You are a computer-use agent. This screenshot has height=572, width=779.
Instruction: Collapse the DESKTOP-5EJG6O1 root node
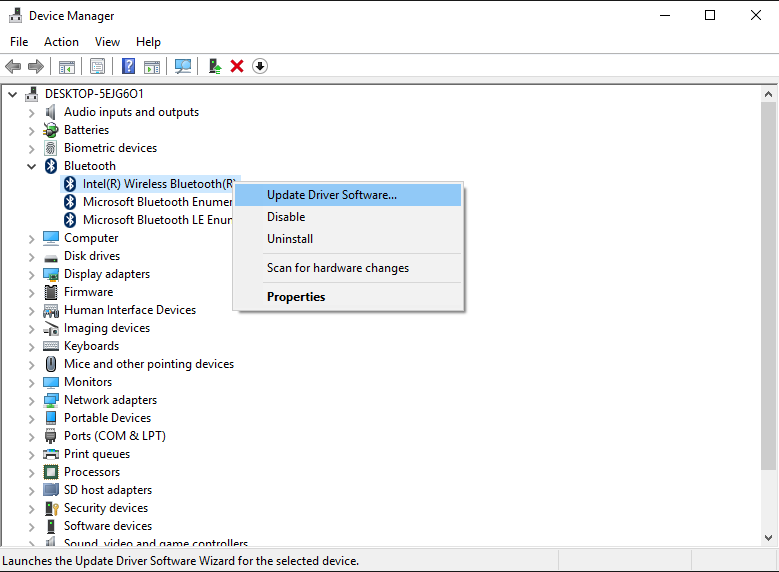pos(13,94)
